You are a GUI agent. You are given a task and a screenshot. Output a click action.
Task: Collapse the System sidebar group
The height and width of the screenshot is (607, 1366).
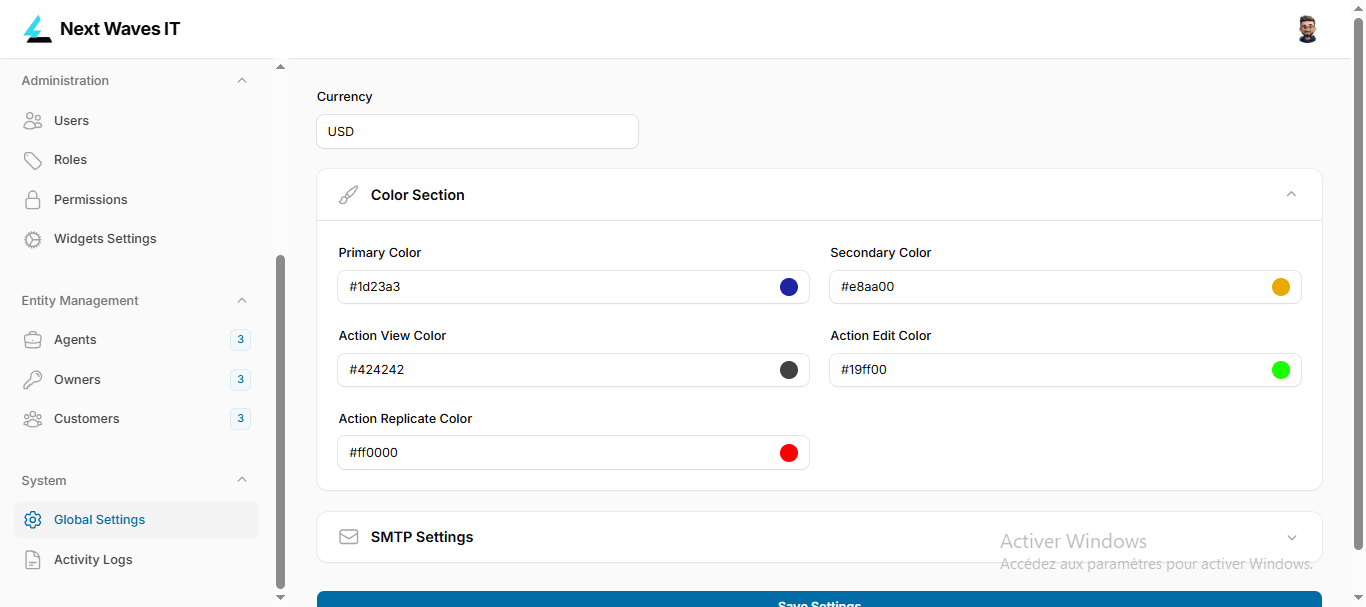(242, 480)
